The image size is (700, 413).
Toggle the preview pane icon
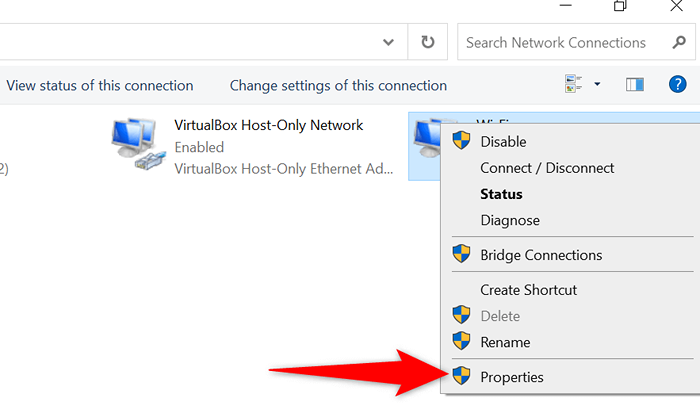tap(634, 84)
